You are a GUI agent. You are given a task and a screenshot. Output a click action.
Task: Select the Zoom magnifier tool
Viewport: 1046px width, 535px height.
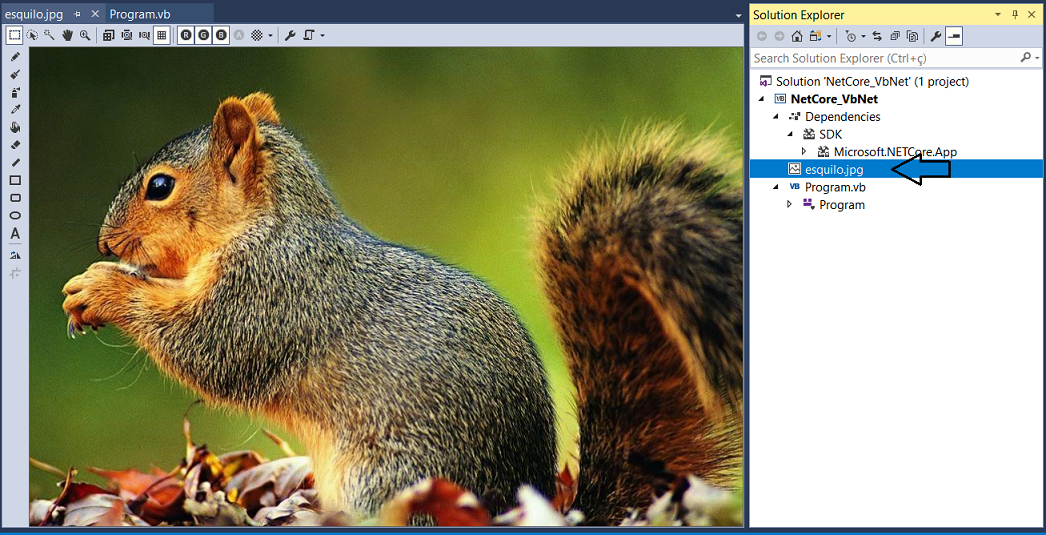pos(85,35)
